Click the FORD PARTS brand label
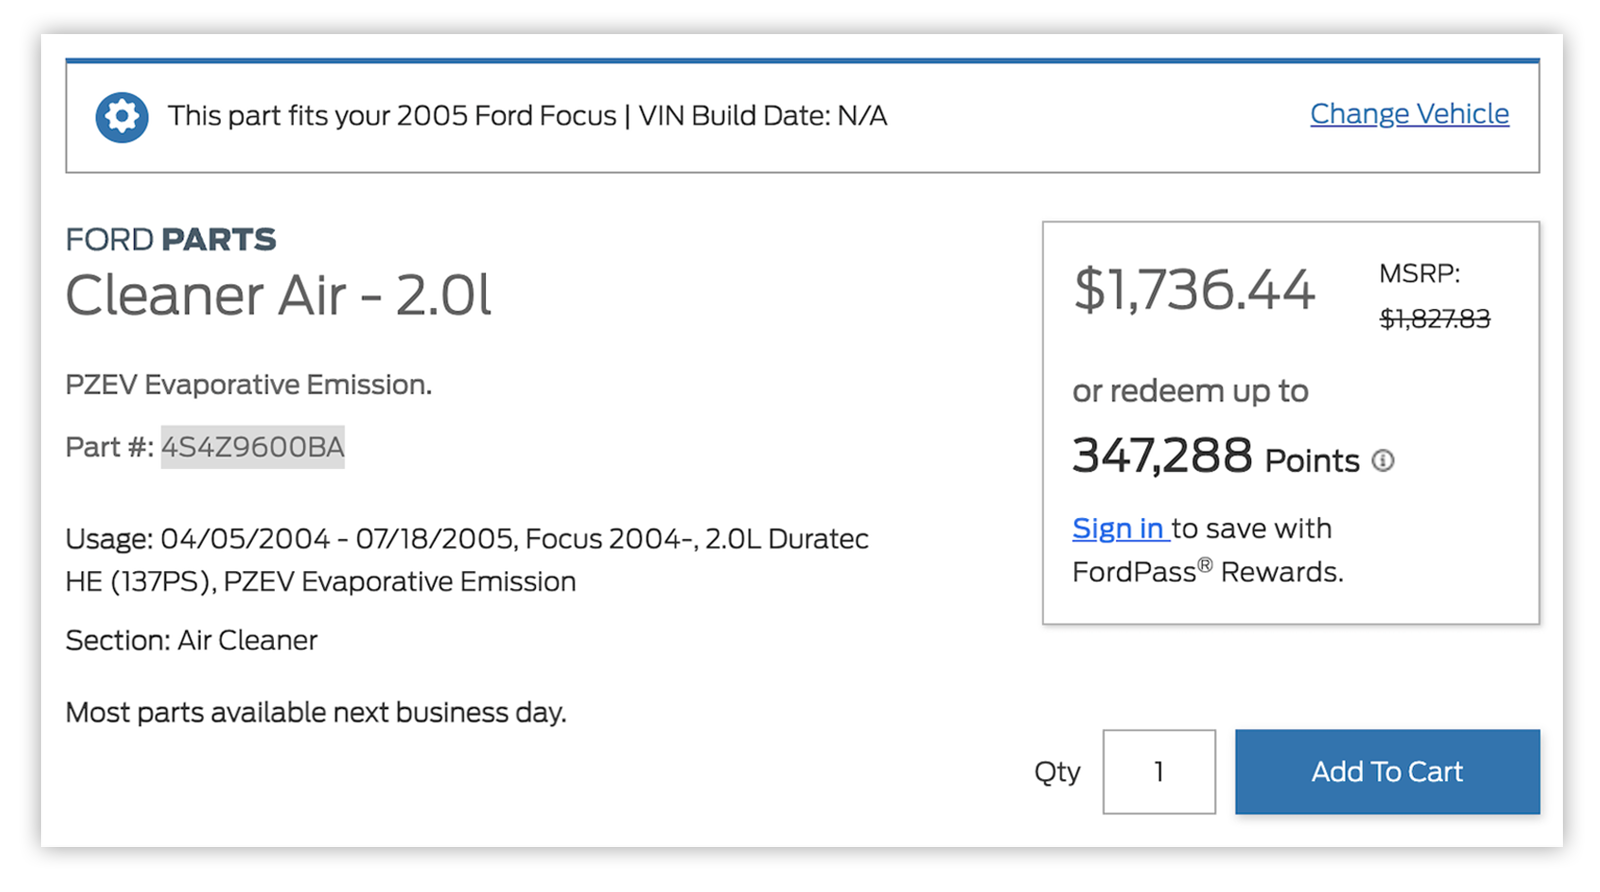The image size is (1600, 892). [x=170, y=239]
